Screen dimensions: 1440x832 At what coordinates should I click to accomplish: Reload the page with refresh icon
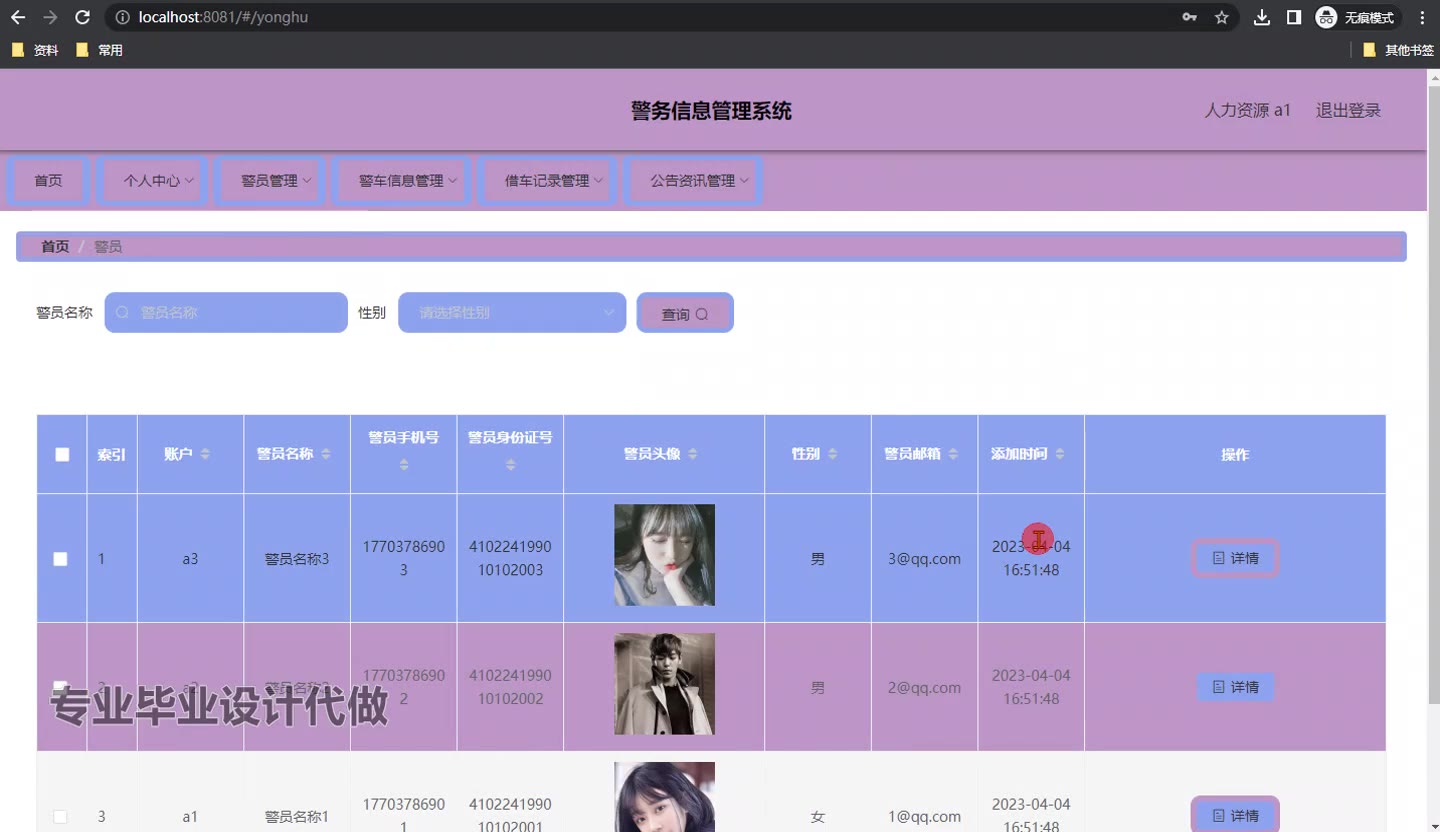(83, 17)
